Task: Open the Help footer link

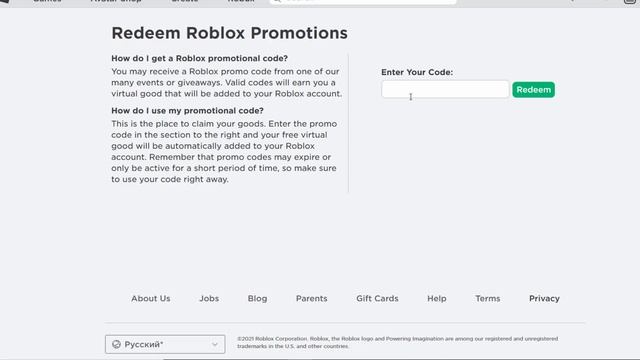Action: click(x=437, y=298)
